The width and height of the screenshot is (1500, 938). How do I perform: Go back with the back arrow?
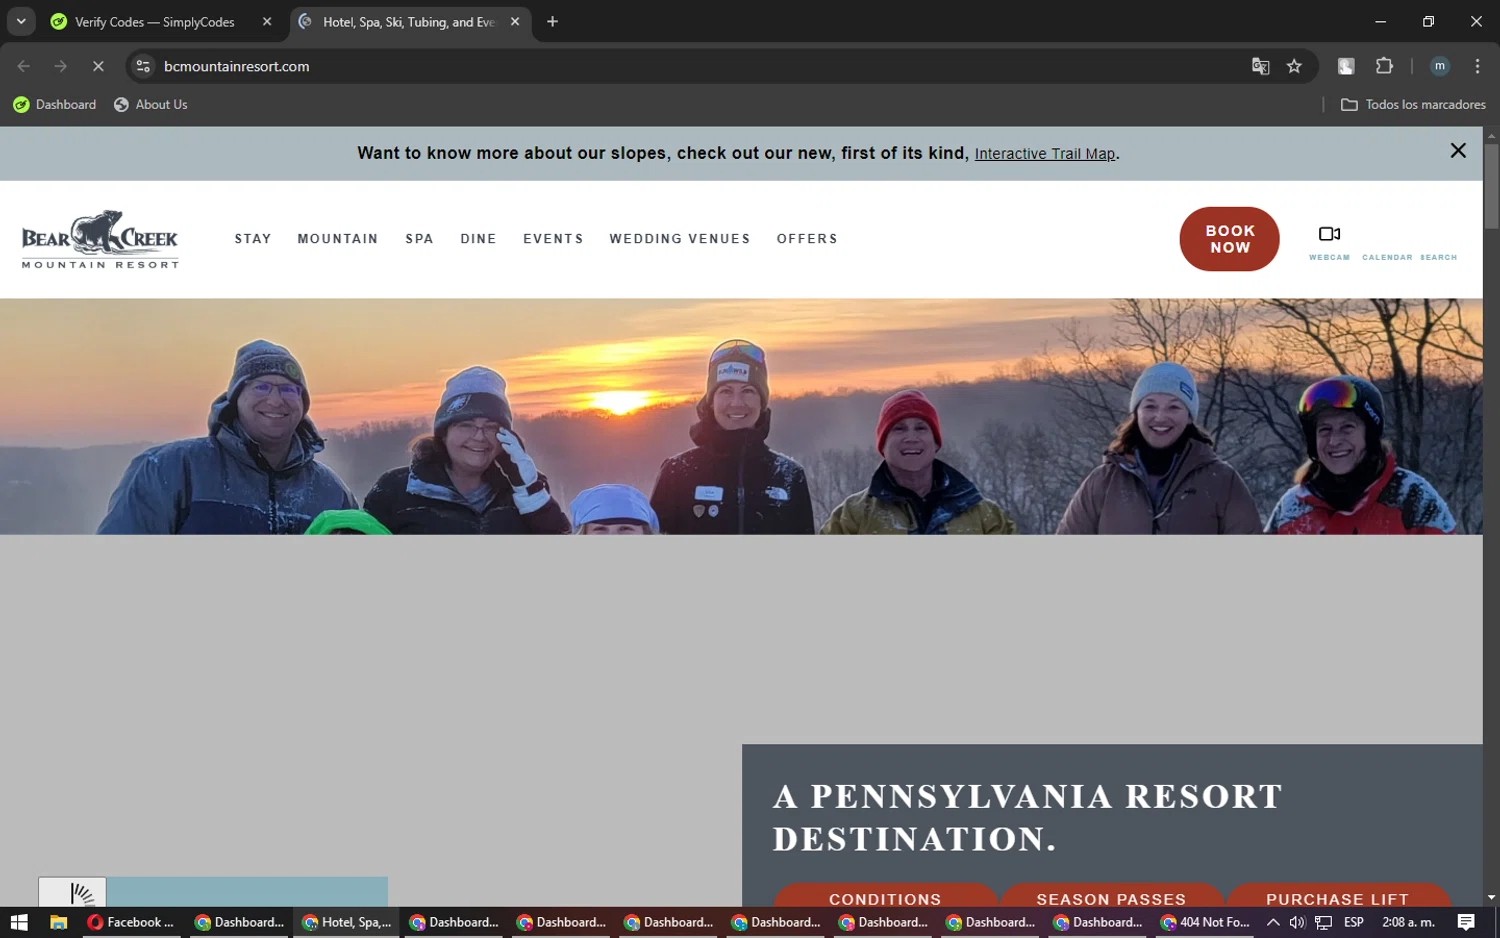(24, 66)
